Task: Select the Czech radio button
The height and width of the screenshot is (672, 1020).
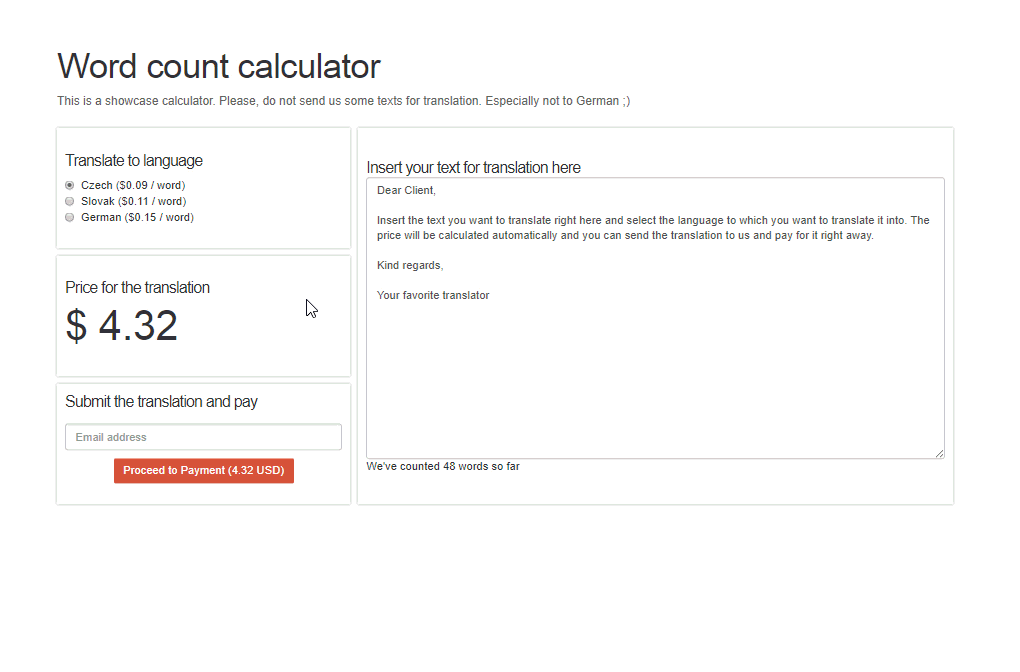Action: point(70,185)
